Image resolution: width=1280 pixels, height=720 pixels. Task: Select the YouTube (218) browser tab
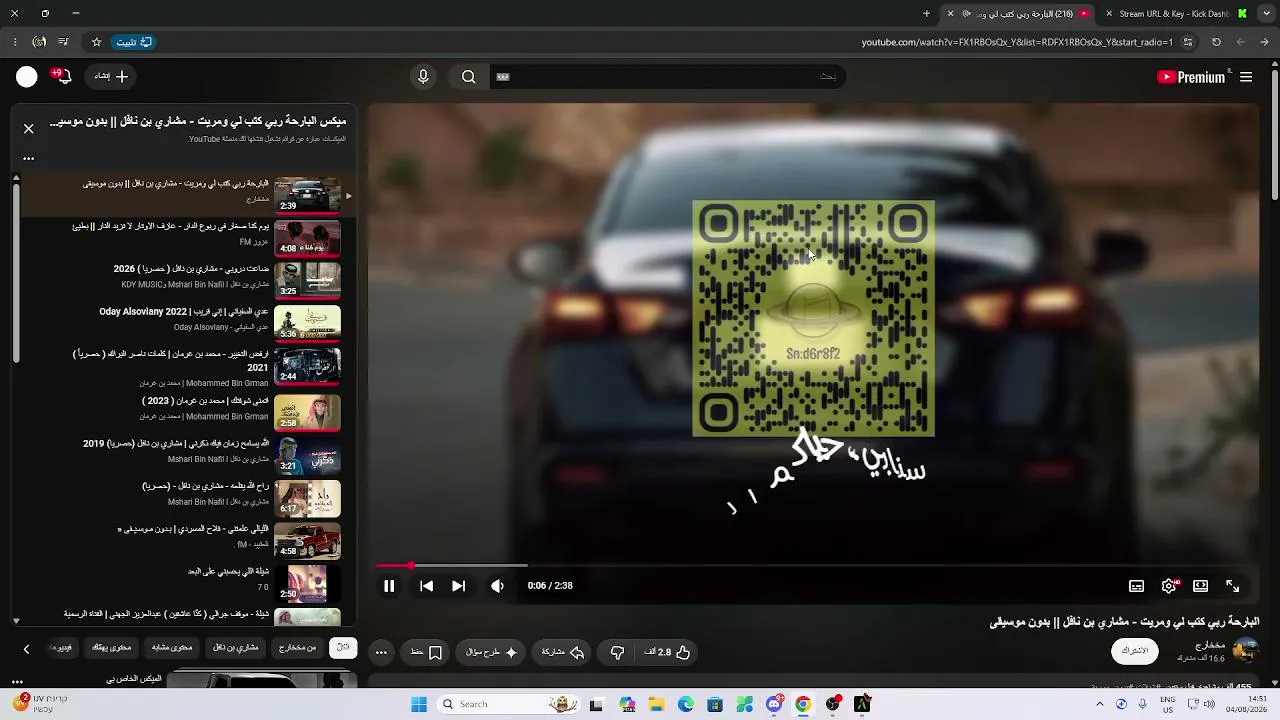pos(1018,14)
